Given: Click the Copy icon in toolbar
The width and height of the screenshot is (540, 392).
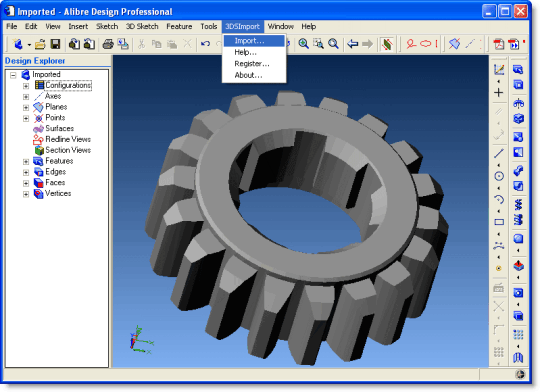Looking at the screenshot, I should coord(157,44).
